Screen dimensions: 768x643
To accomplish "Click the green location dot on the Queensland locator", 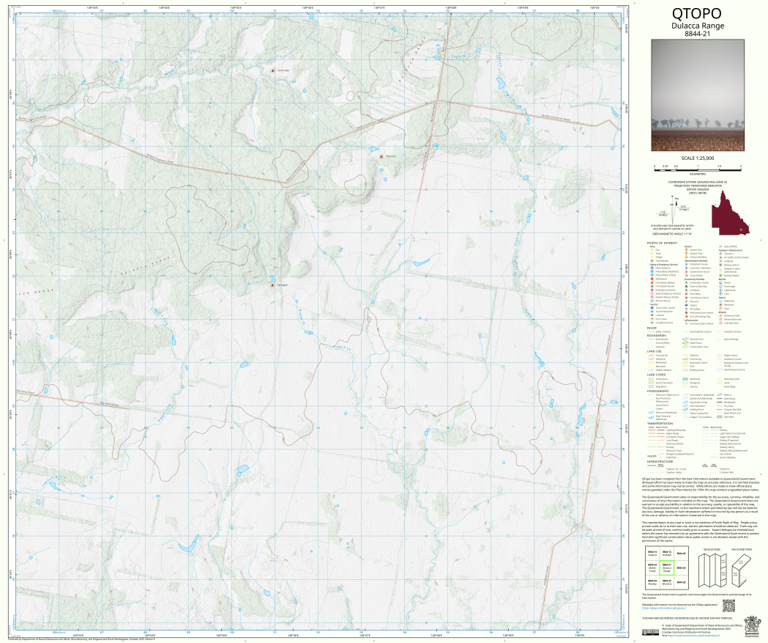I will [x=741, y=230].
